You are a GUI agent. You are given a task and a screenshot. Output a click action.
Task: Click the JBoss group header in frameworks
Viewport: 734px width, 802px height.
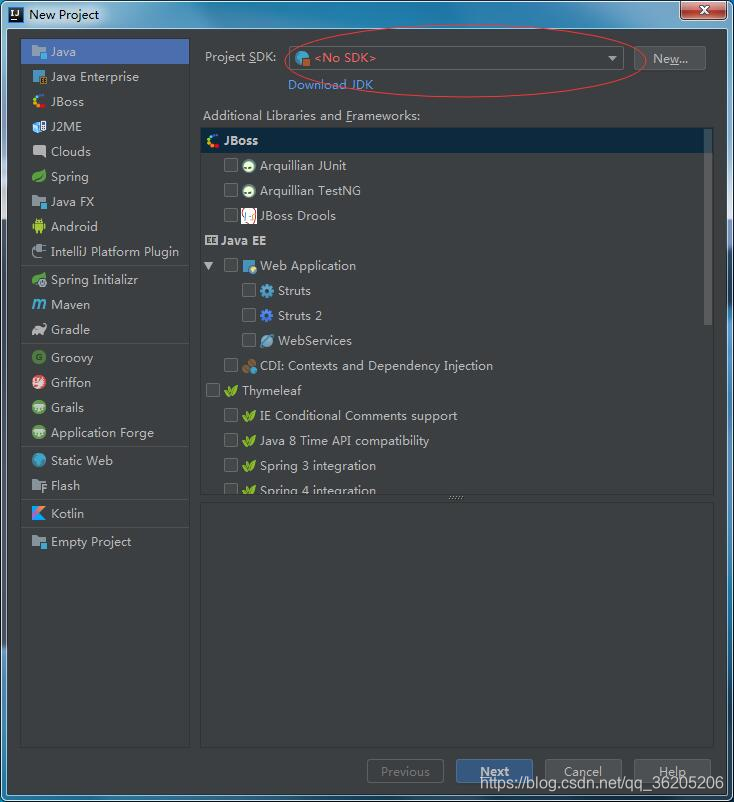pos(452,141)
